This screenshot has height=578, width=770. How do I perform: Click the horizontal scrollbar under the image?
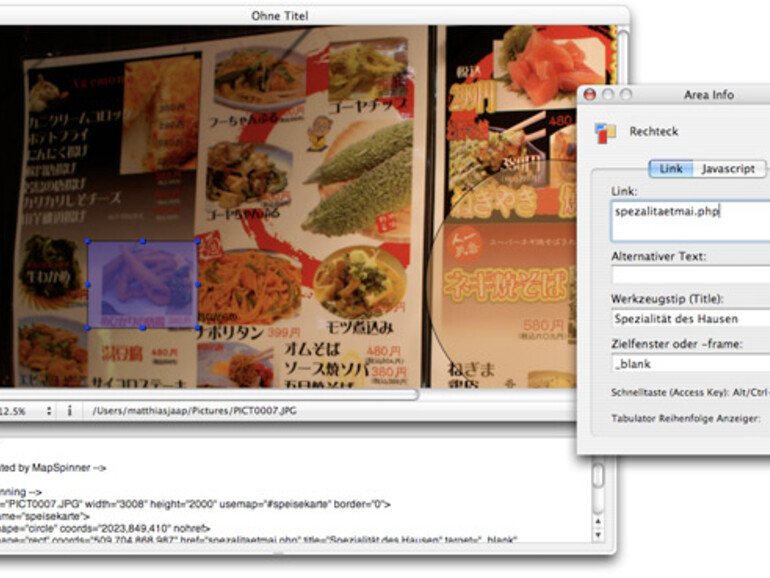point(209,394)
